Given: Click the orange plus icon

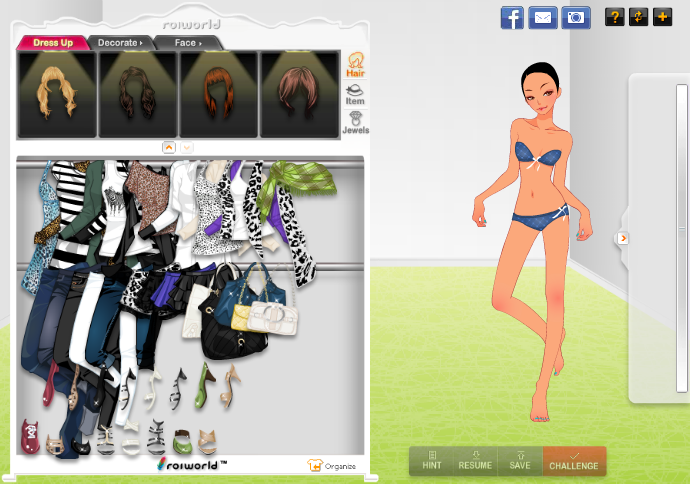Looking at the screenshot, I should pos(662,17).
